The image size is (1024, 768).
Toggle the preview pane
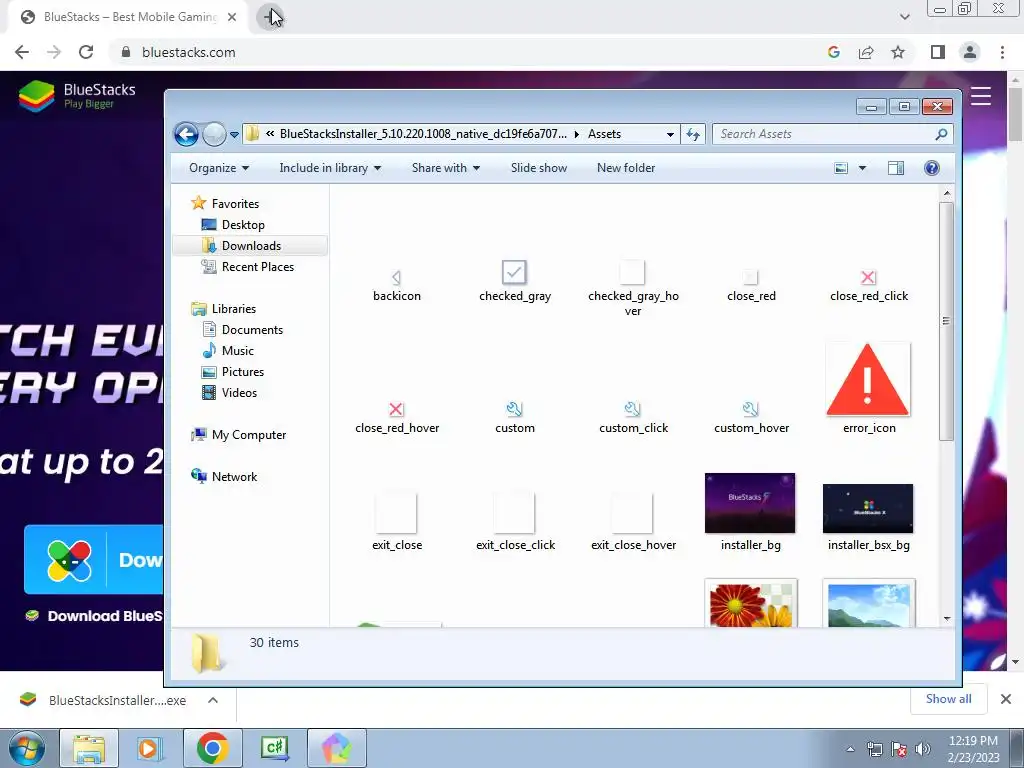point(896,168)
